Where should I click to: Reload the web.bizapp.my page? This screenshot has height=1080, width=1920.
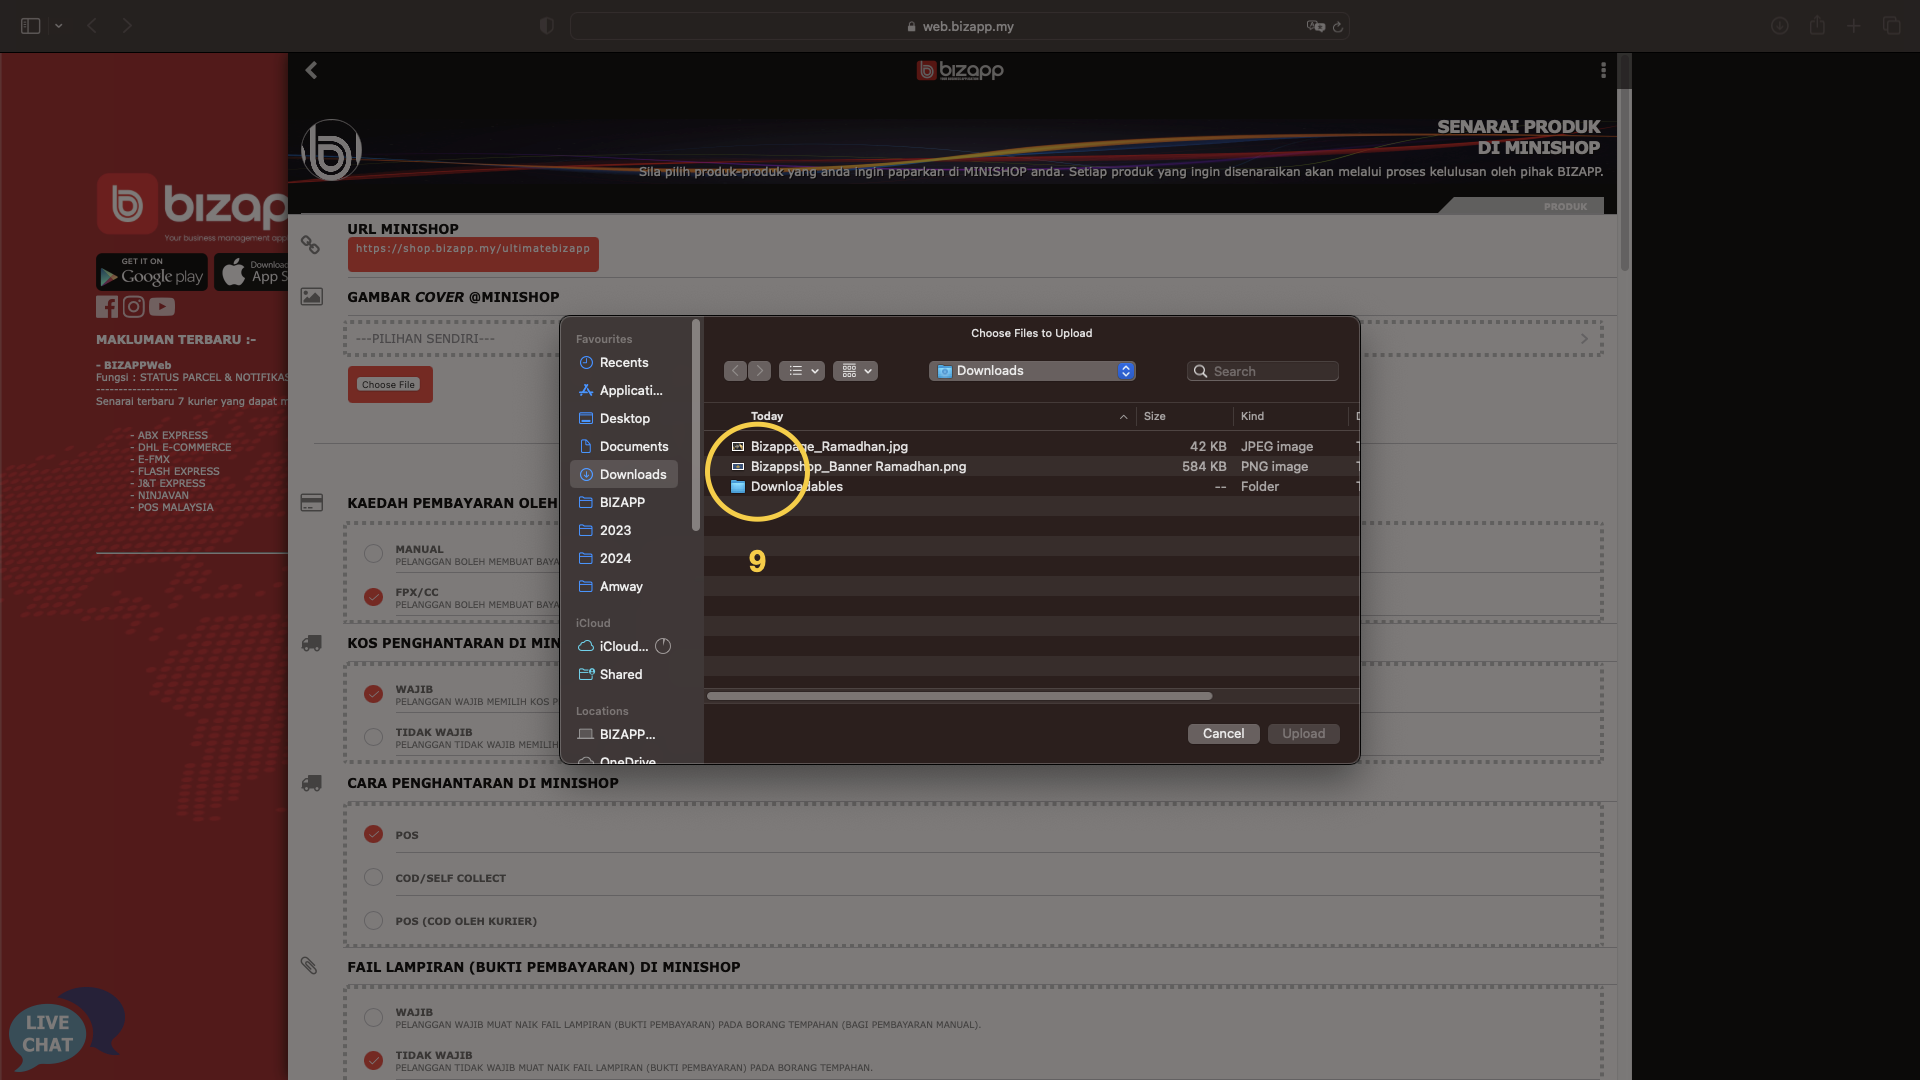point(1338,26)
